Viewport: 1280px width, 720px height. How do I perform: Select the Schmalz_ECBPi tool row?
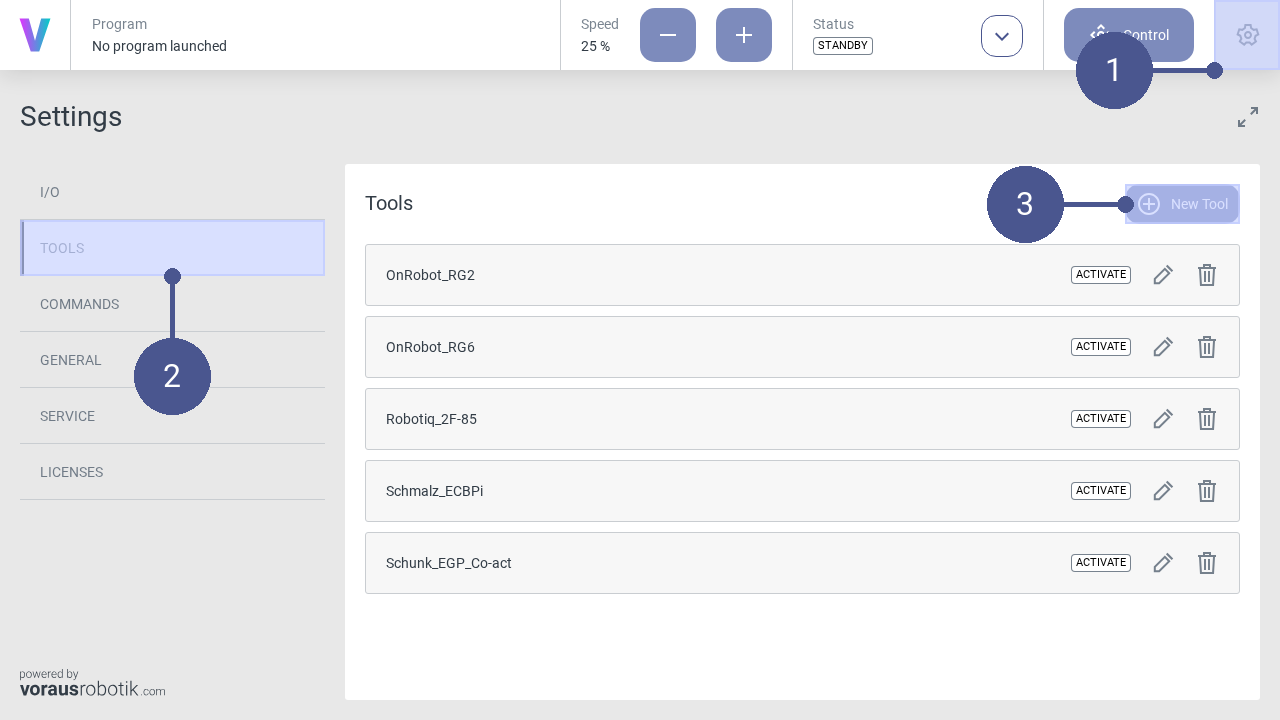pos(700,491)
